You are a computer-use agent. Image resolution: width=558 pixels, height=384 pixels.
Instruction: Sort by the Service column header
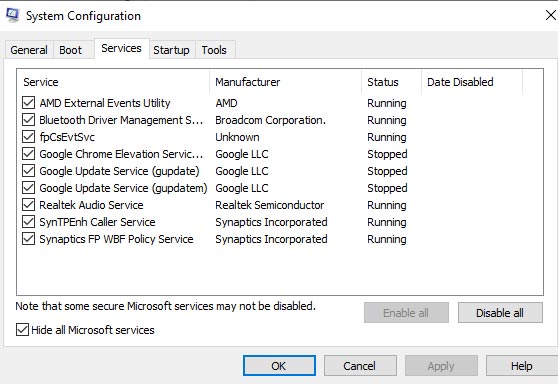113,82
